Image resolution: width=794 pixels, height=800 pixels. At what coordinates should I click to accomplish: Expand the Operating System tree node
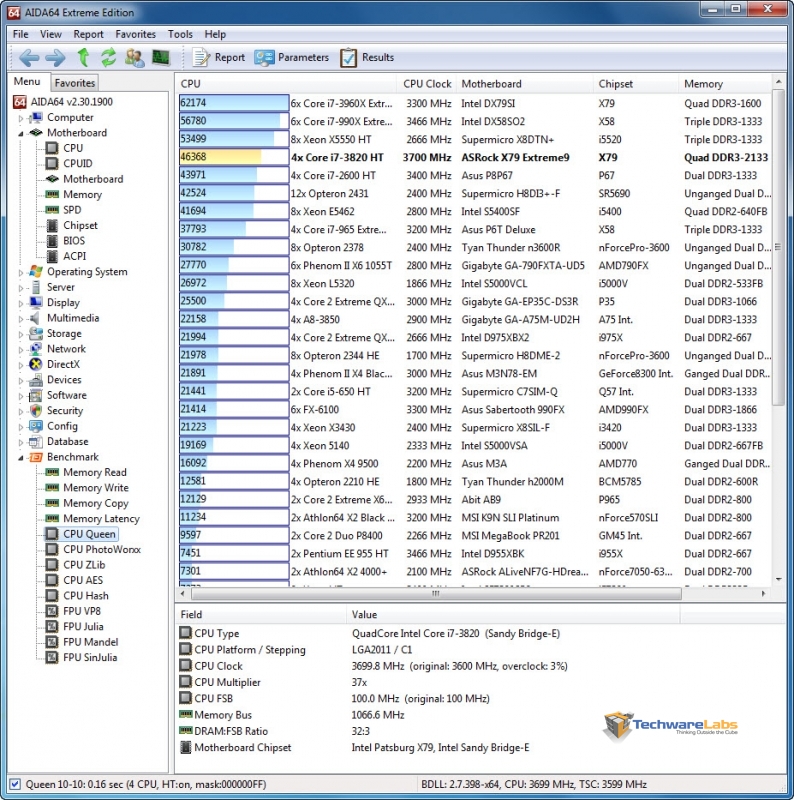pyautogui.click(x=20, y=272)
